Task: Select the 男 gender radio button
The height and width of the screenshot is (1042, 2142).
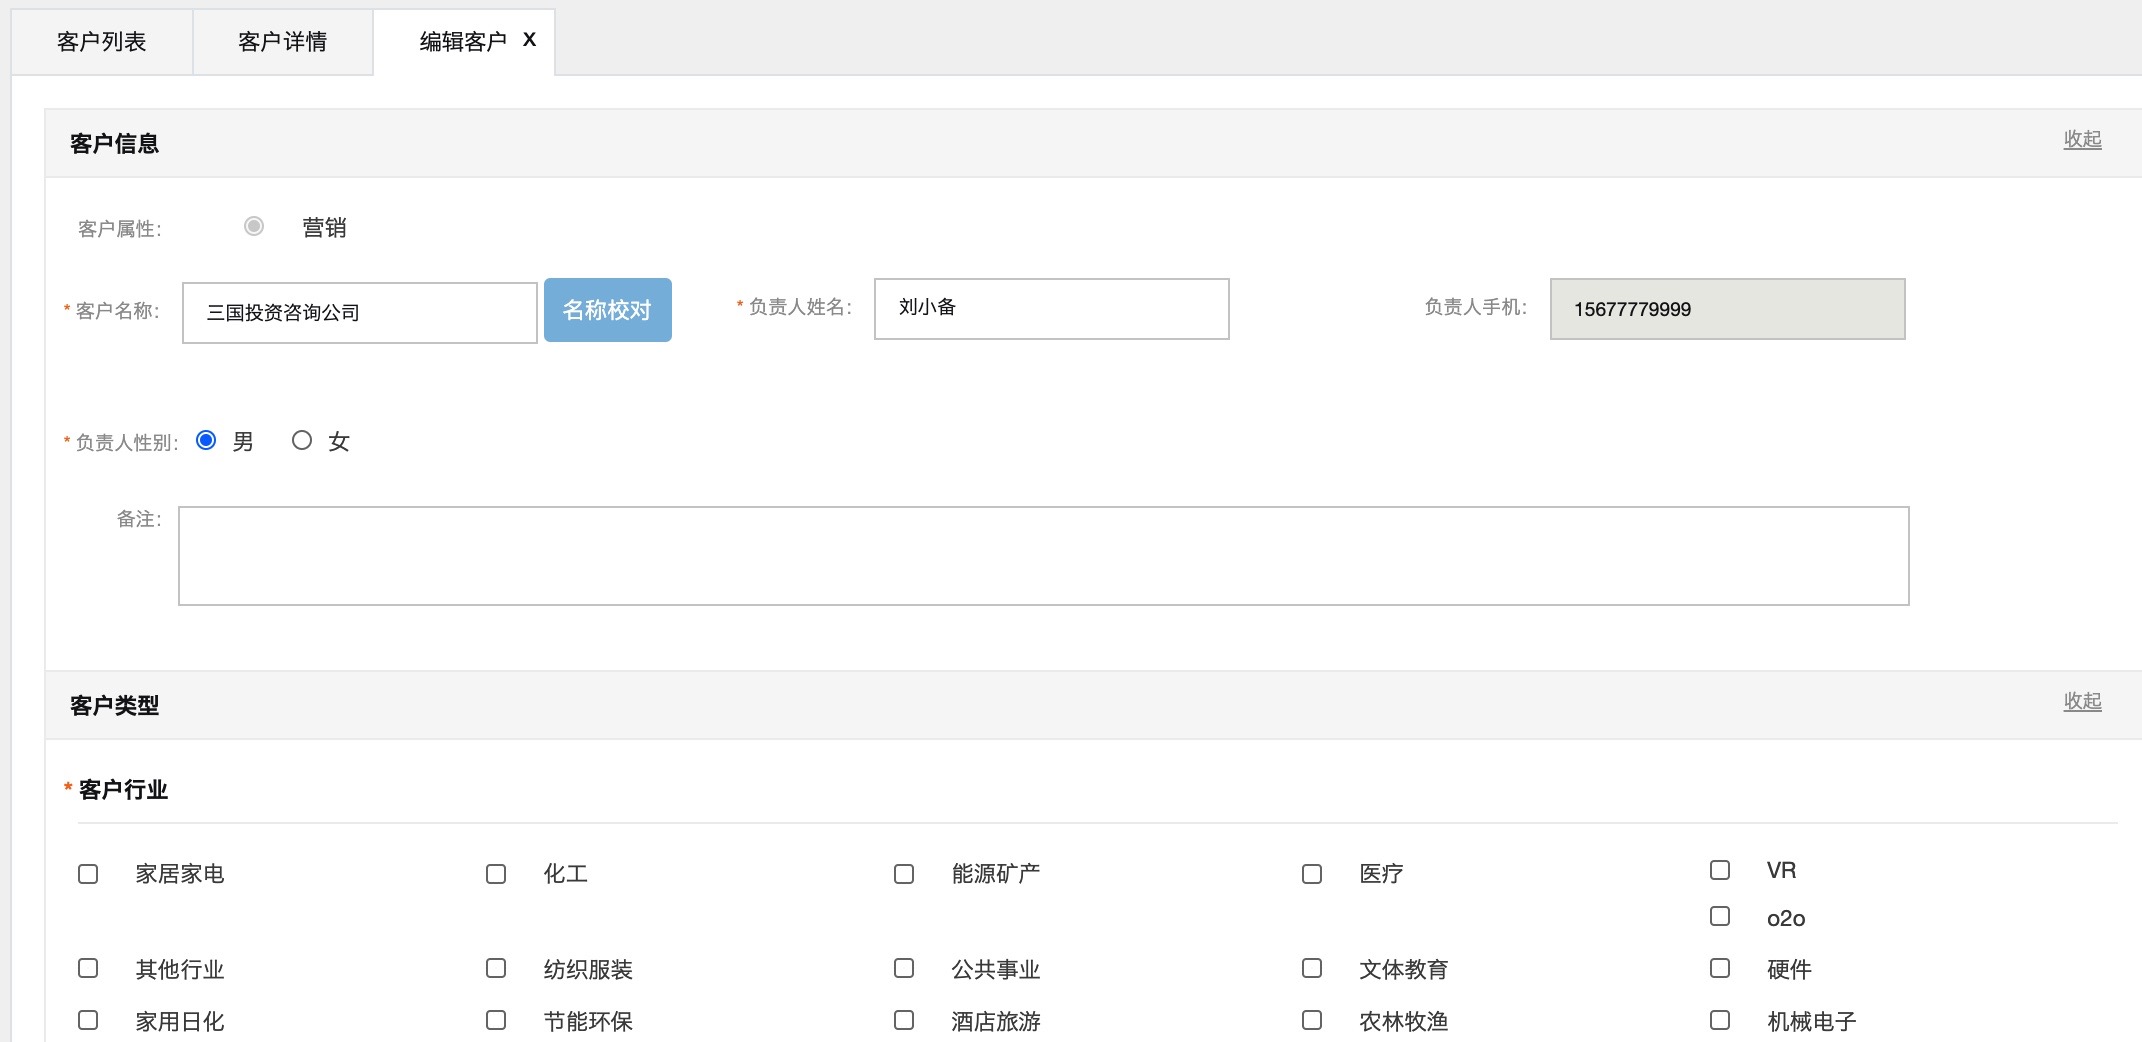Action: [x=207, y=441]
